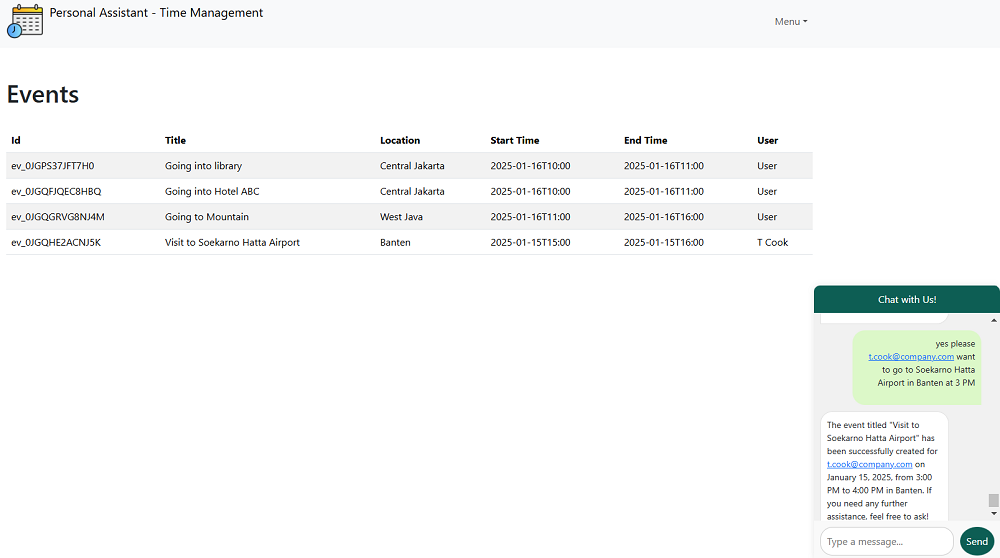The width and height of the screenshot is (1000, 558).
Task: Open the Menu dropdown
Action: (x=790, y=21)
